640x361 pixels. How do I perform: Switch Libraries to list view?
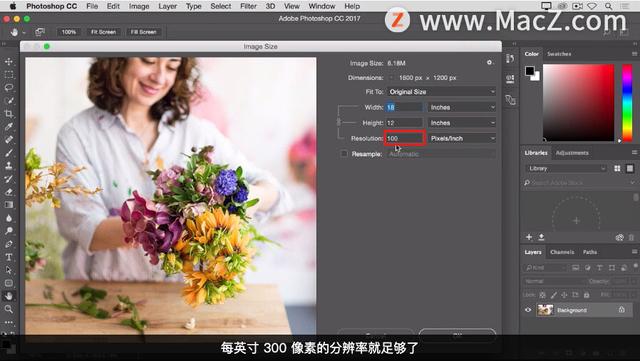(630, 168)
